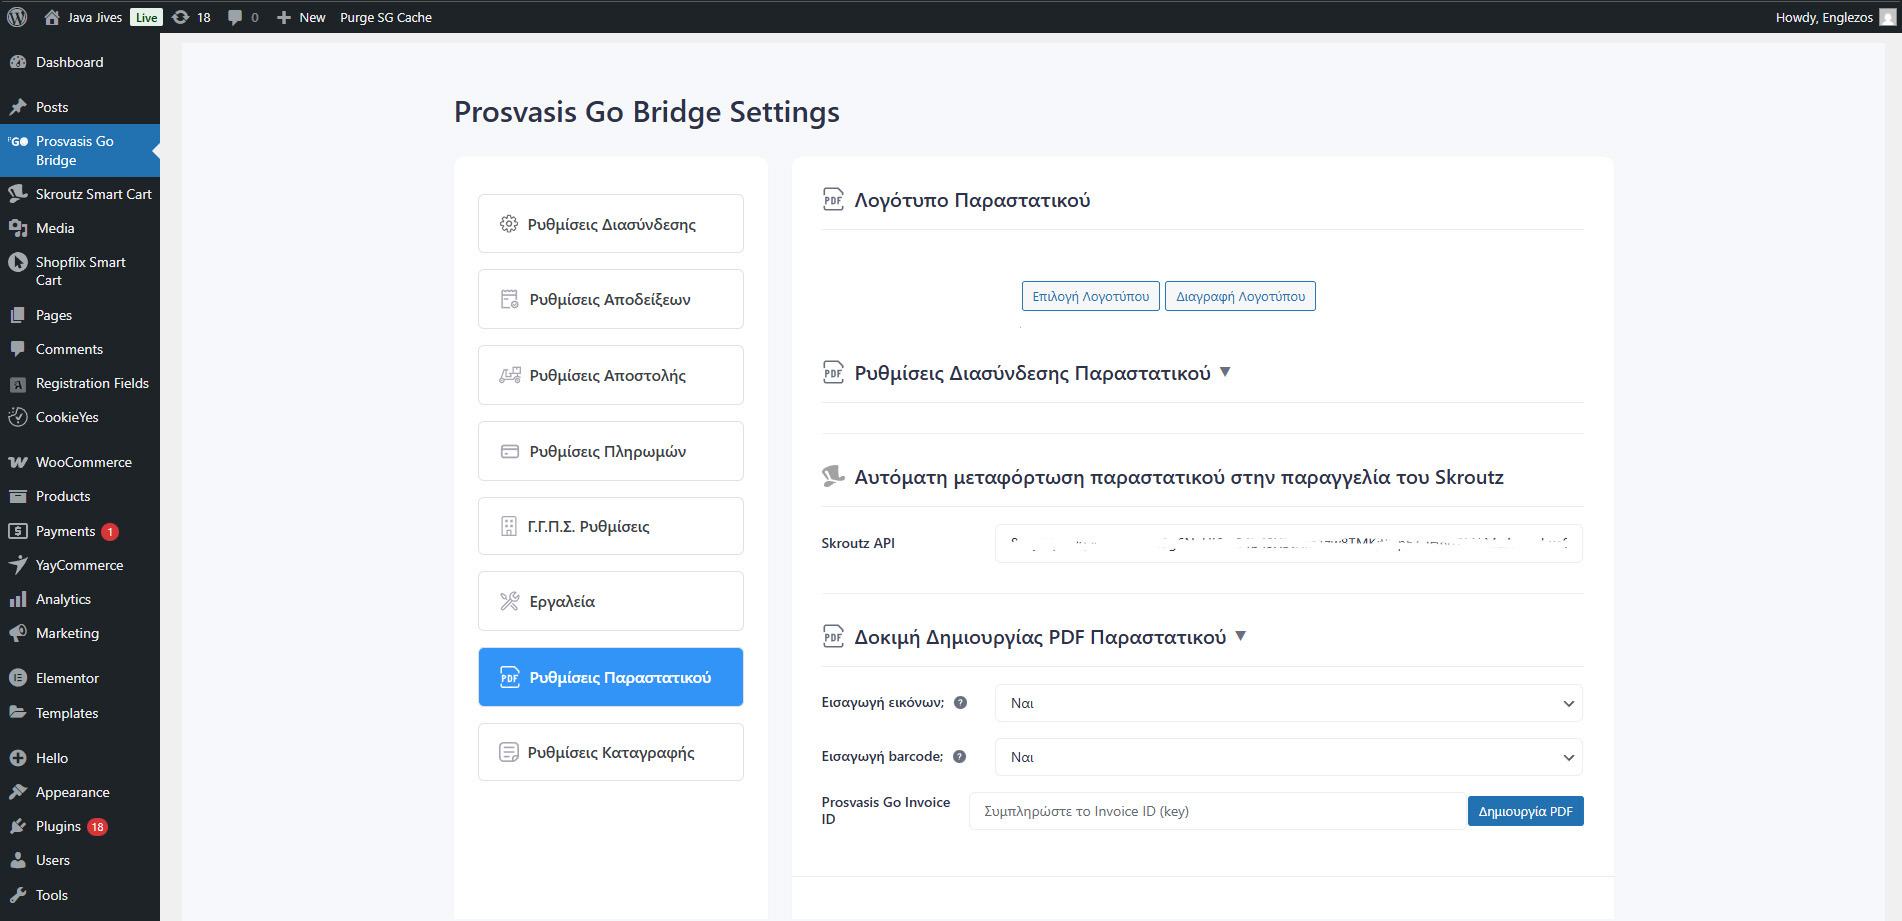Click the user avatar next to Howdy, Englezos
The image size is (1902, 921).
pyautogui.click(x=1887, y=17)
